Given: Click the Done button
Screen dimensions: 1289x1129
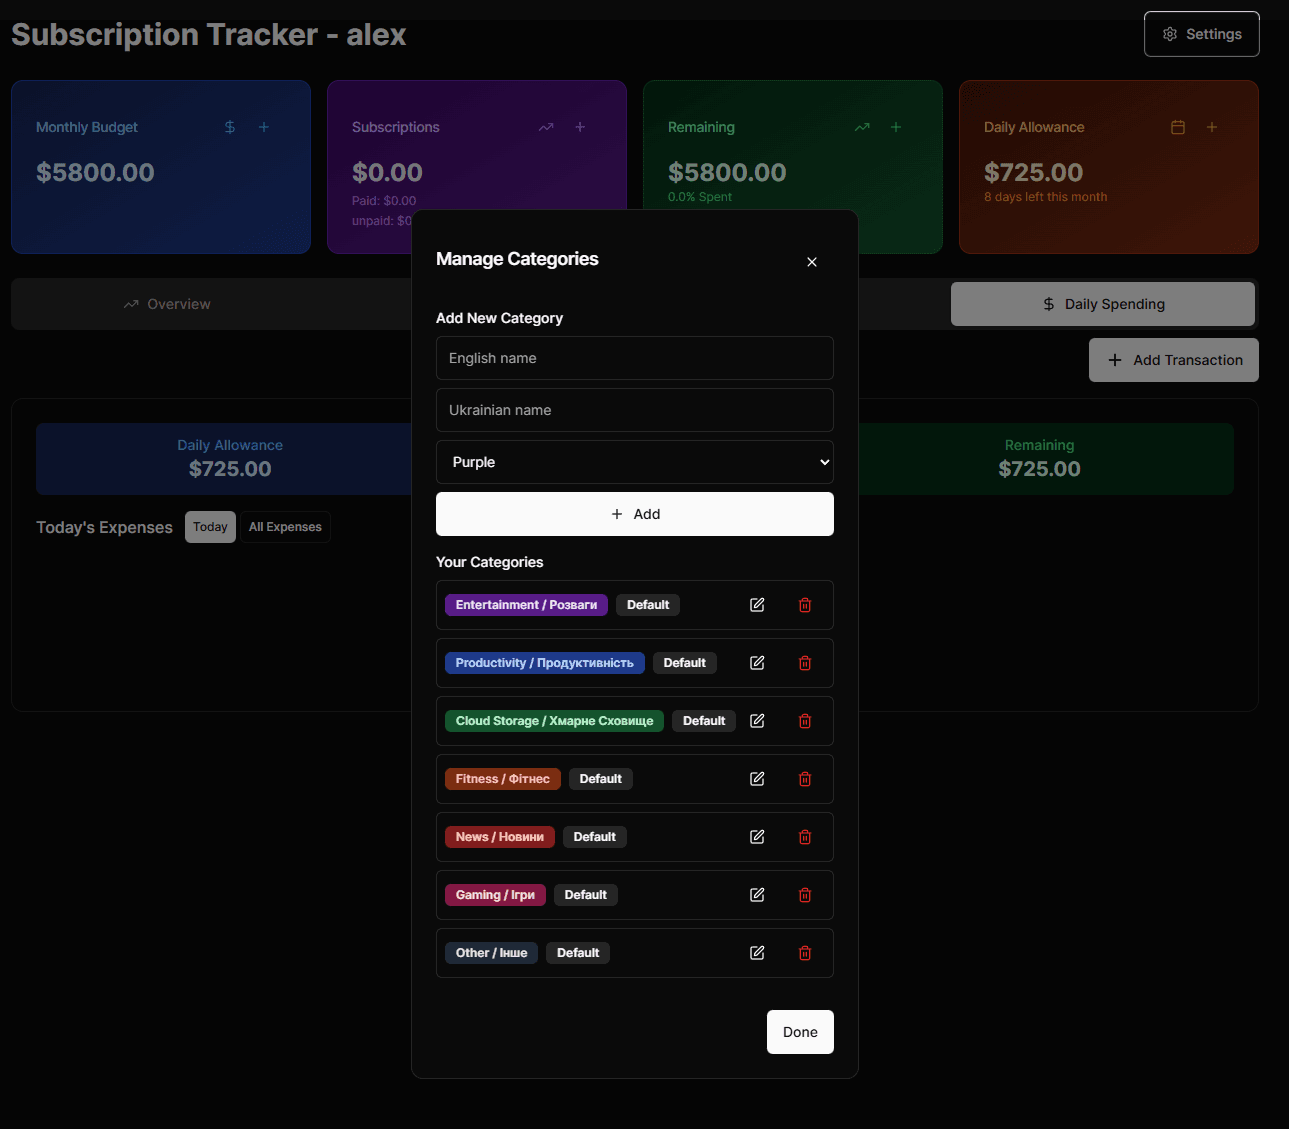Looking at the screenshot, I should click(x=799, y=1031).
